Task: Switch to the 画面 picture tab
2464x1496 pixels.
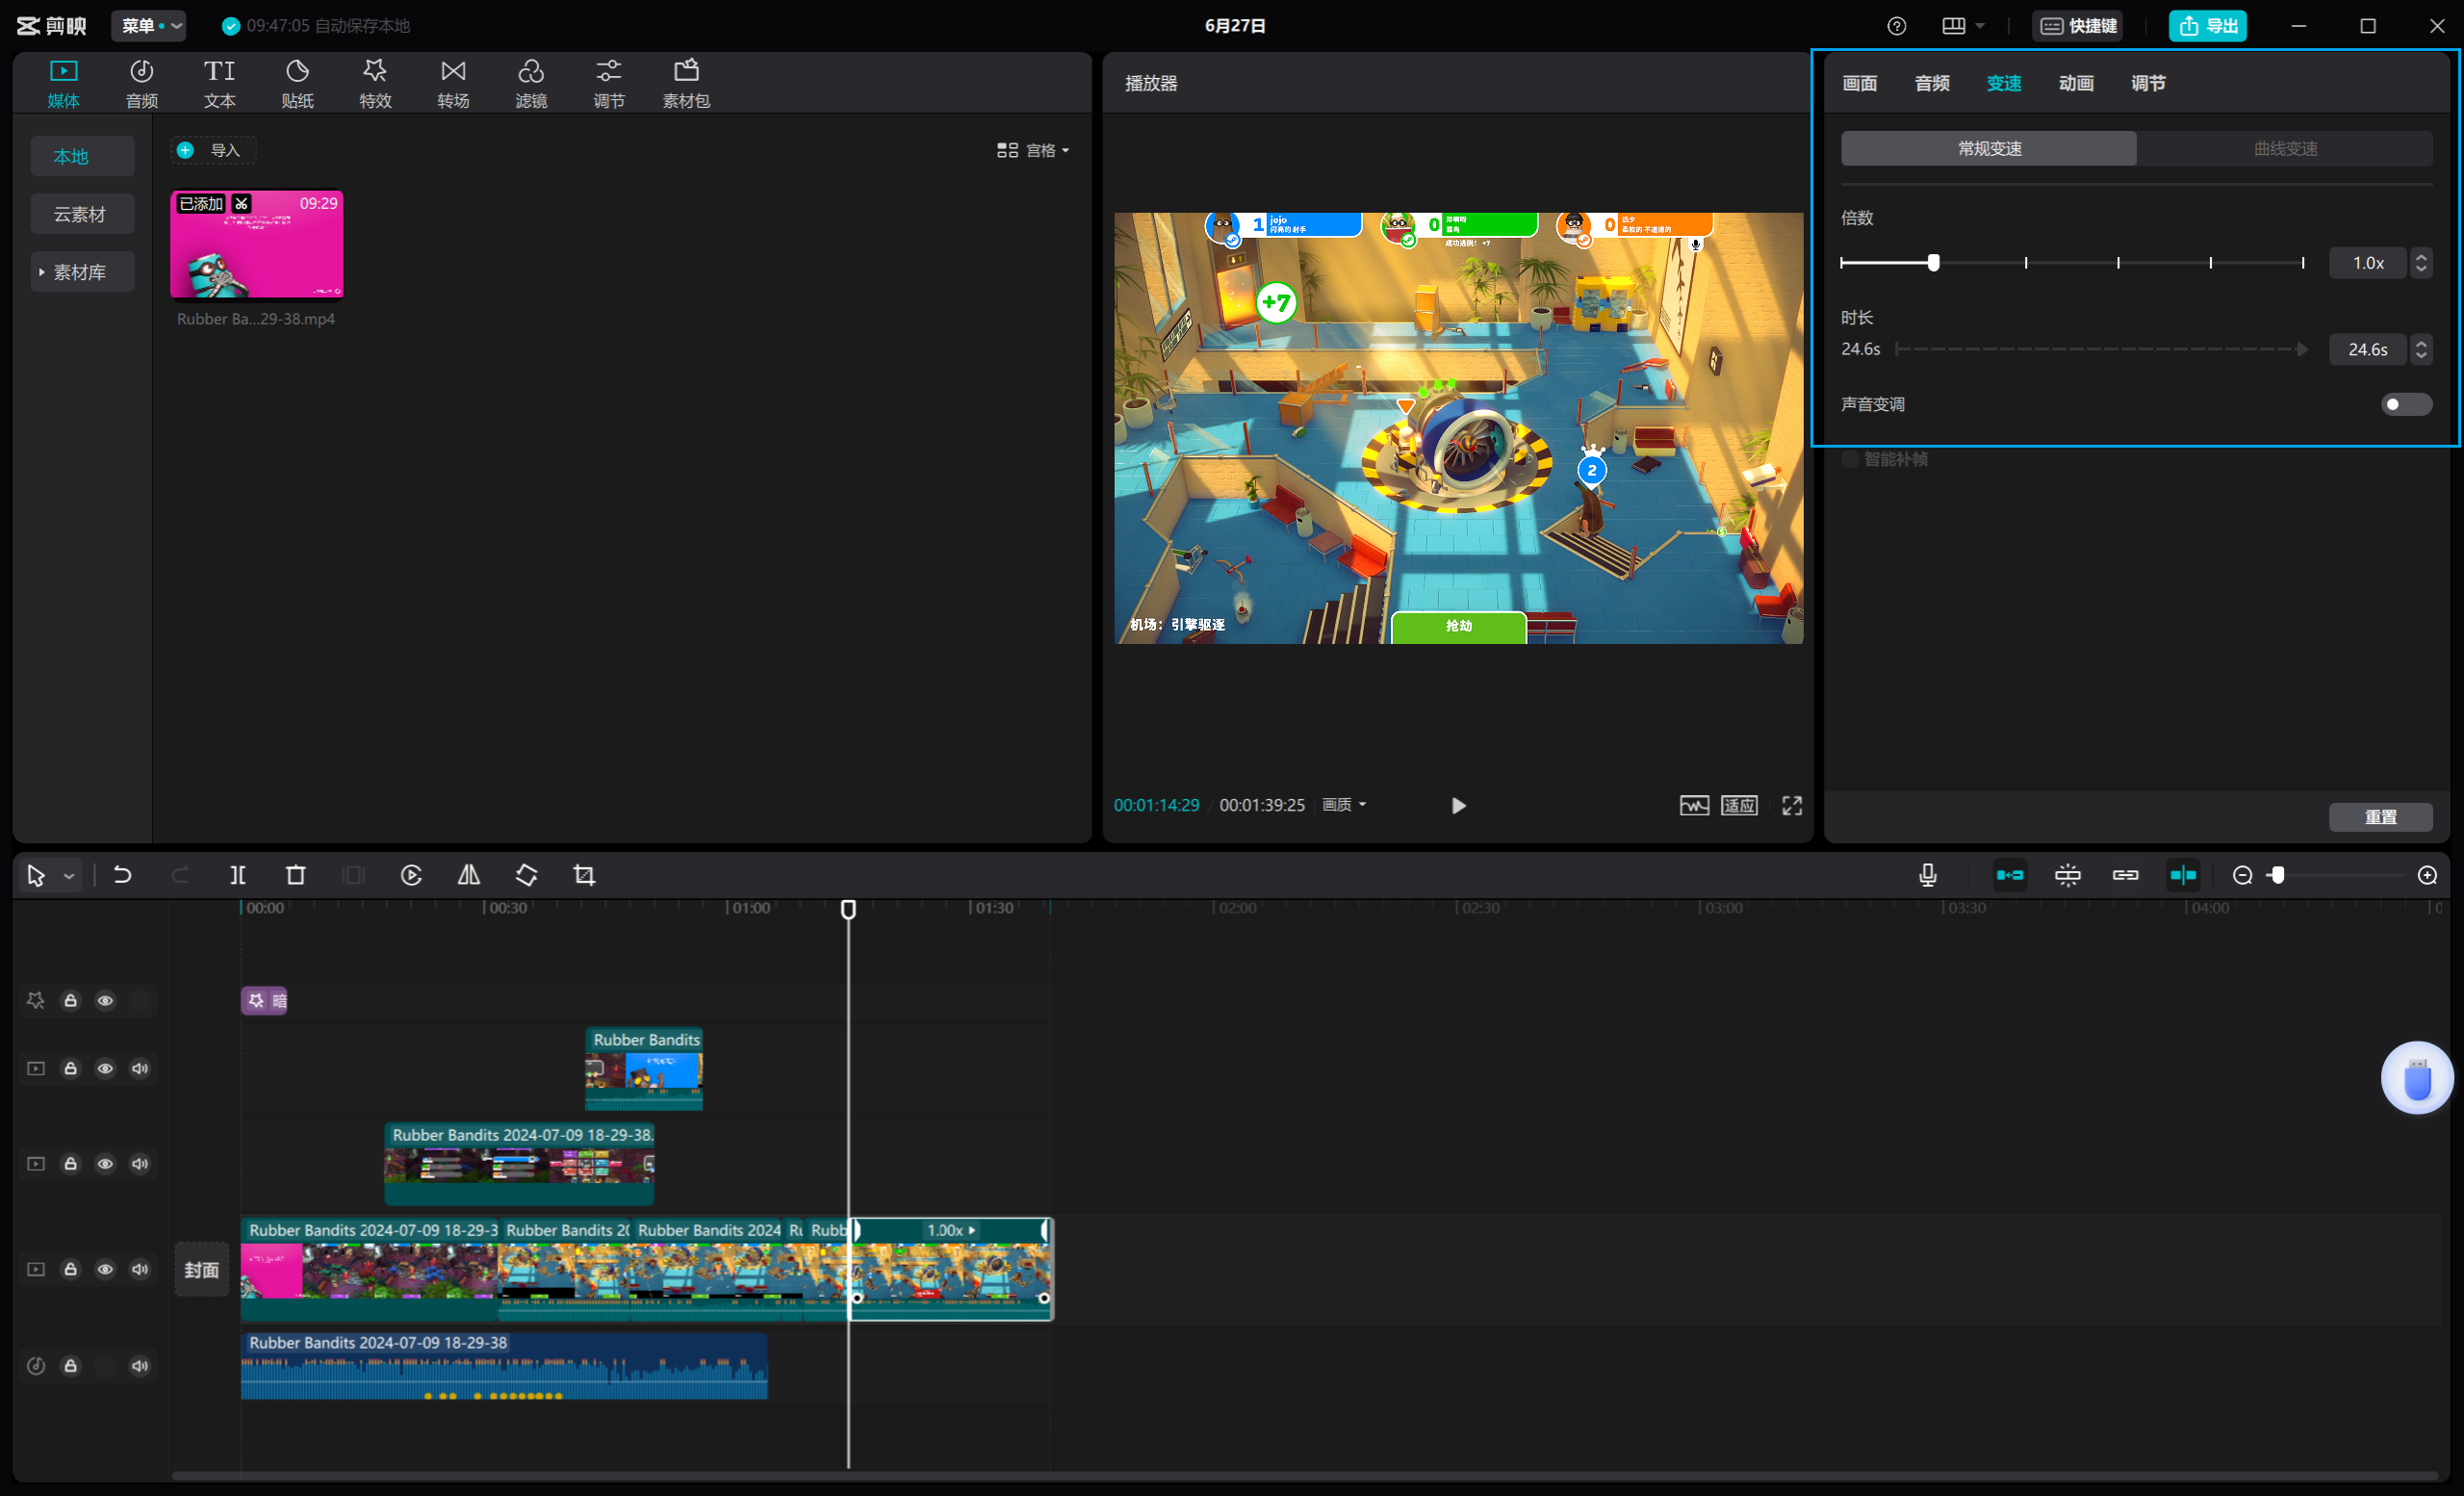Action: point(1859,83)
